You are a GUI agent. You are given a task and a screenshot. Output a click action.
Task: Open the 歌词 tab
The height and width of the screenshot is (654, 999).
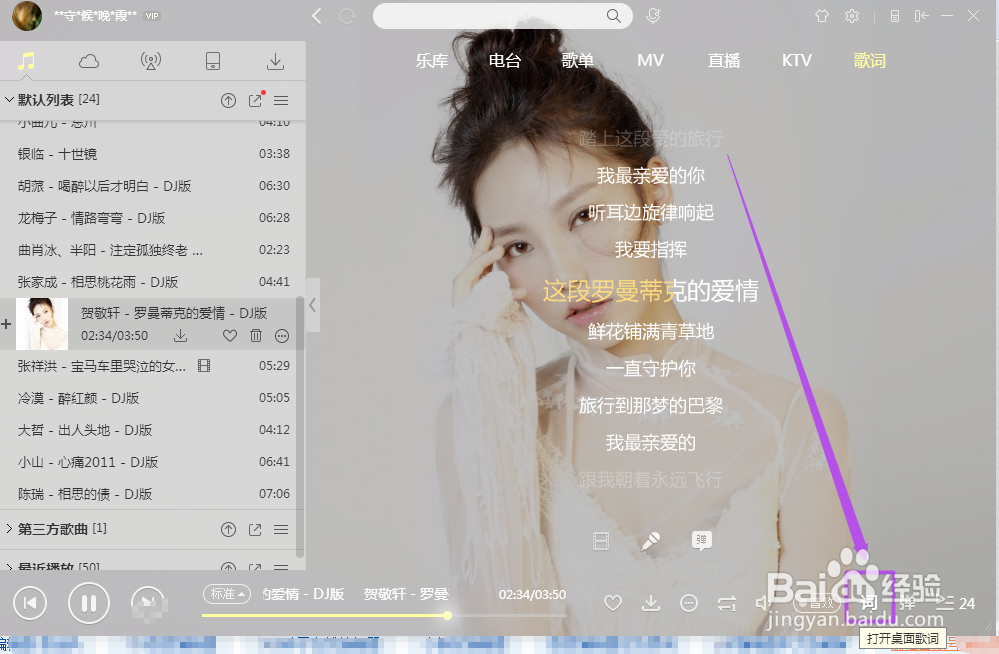pos(870,61)
